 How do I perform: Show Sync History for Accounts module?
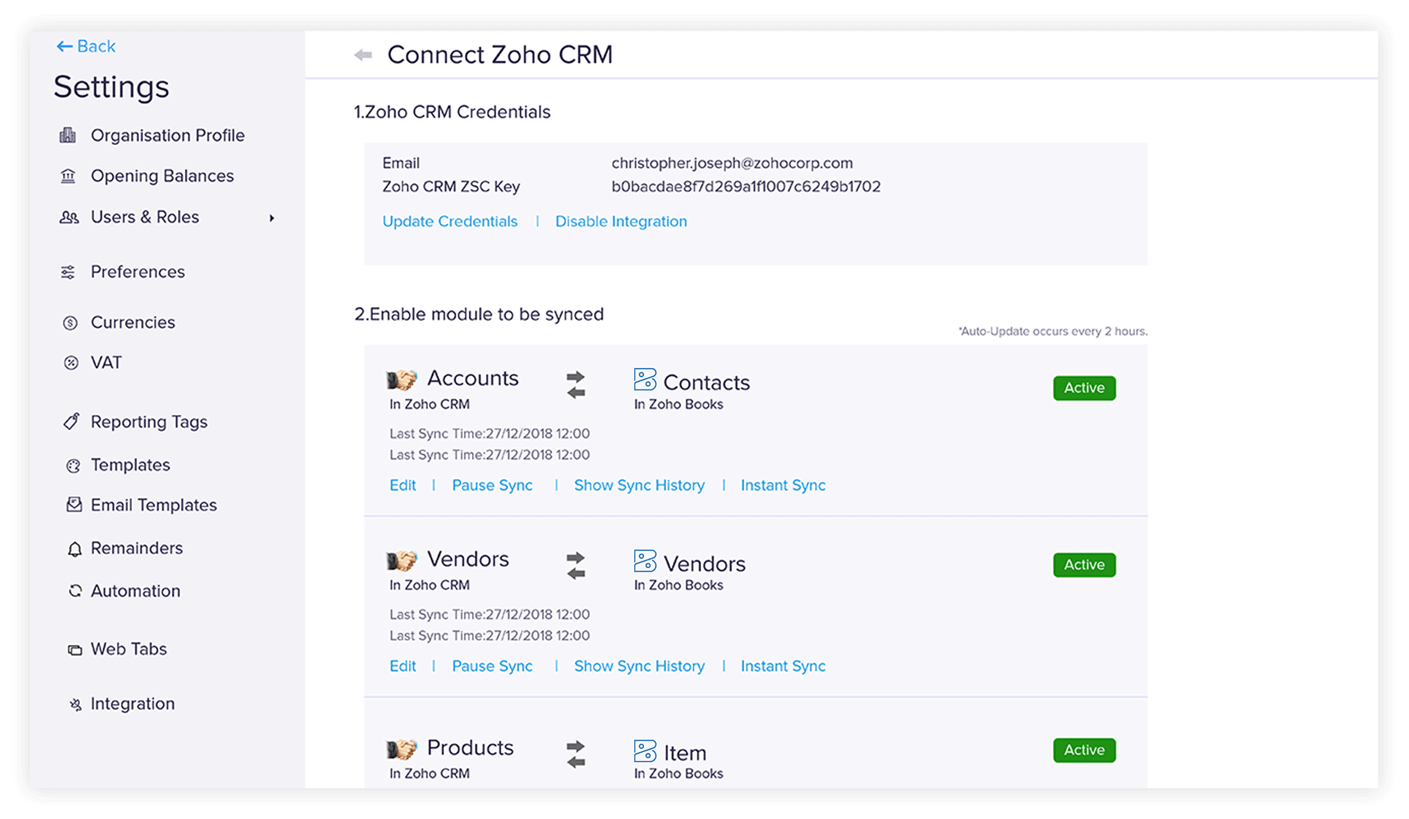coord(639,486)
